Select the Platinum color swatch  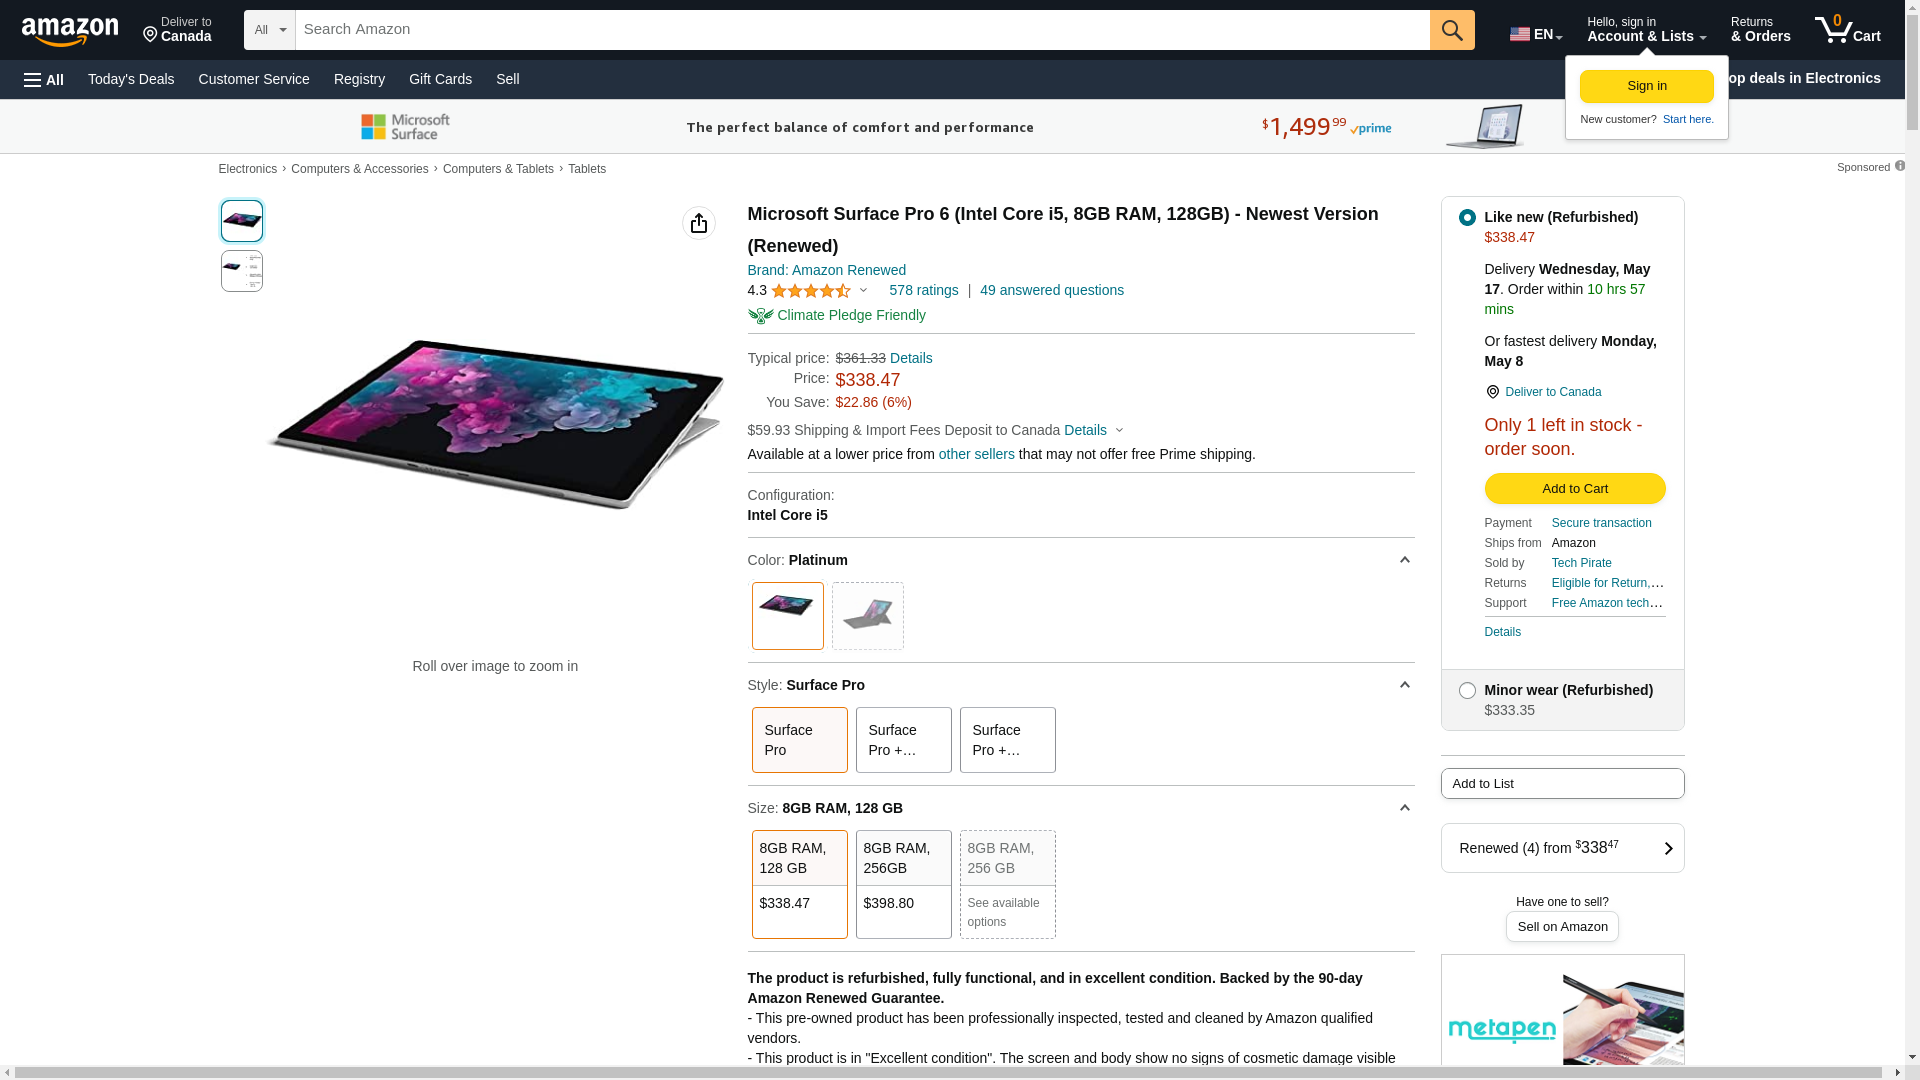tap(787, 616)
